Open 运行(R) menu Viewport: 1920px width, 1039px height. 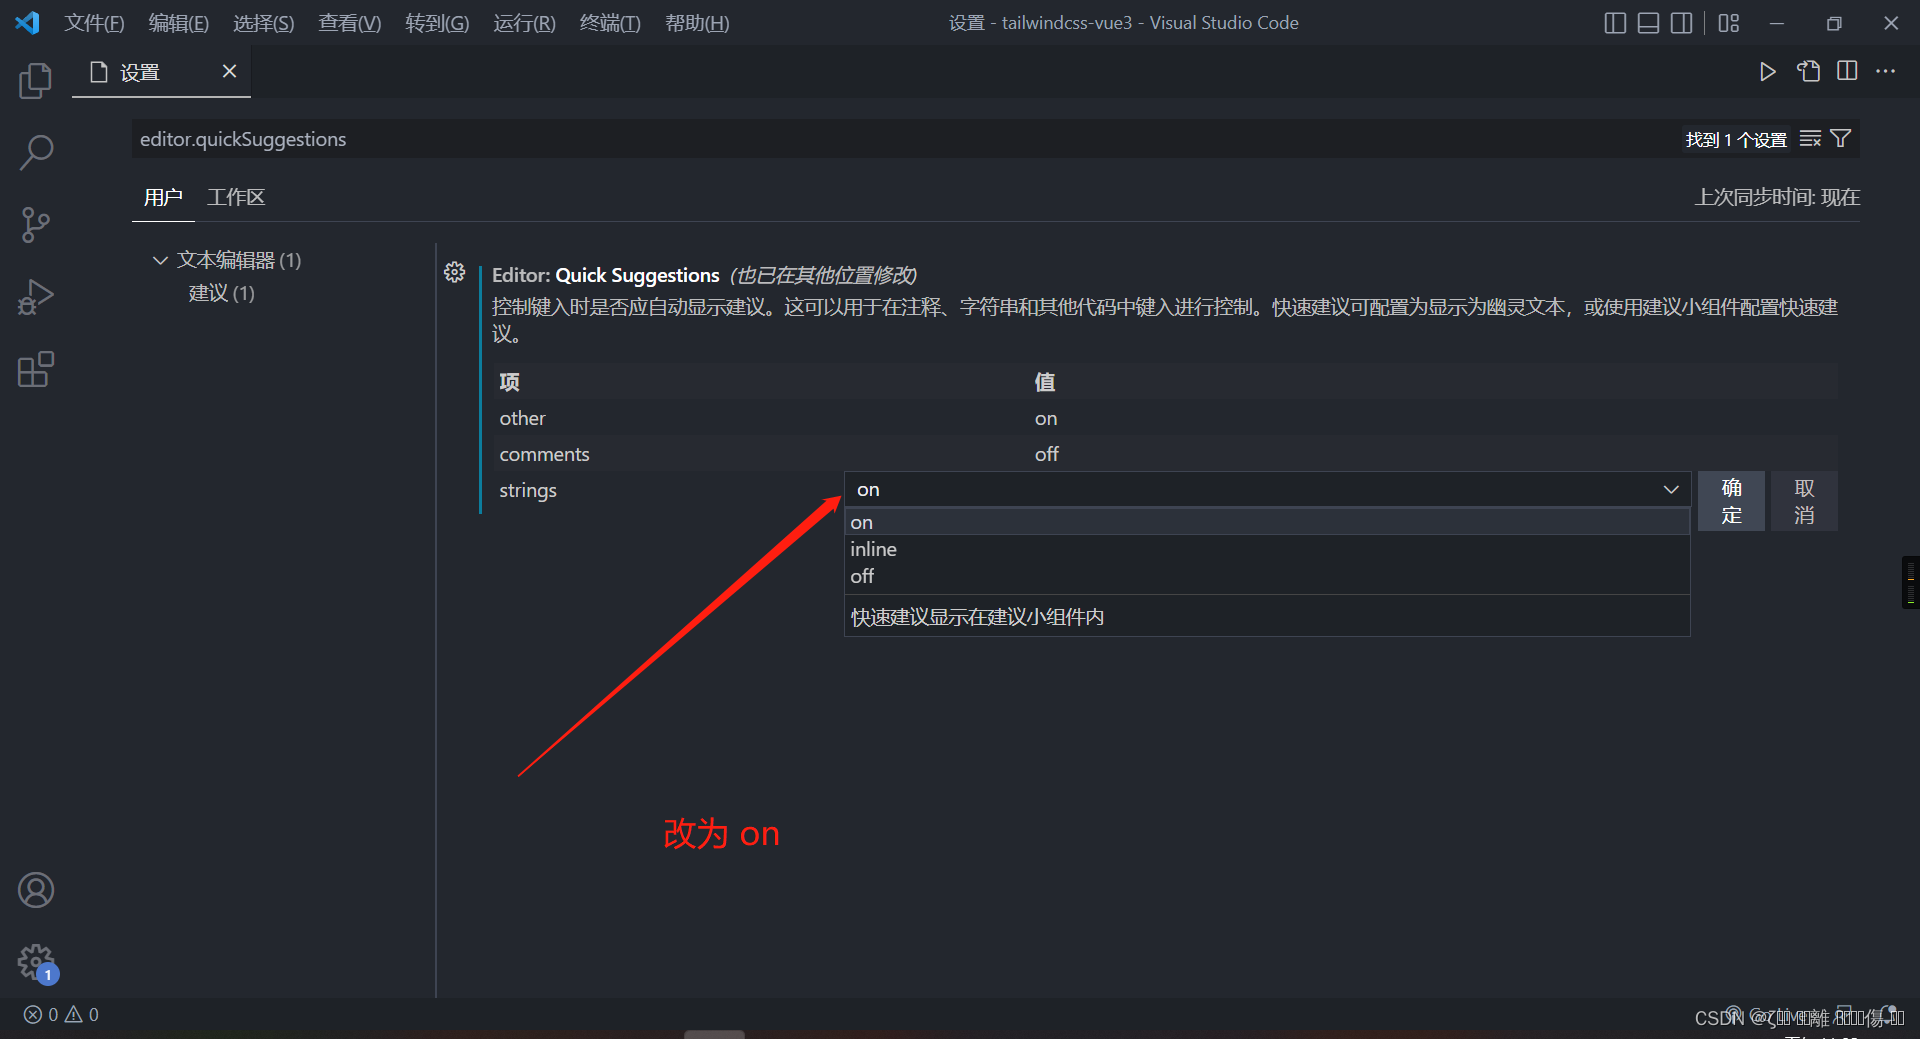(524, 23)
